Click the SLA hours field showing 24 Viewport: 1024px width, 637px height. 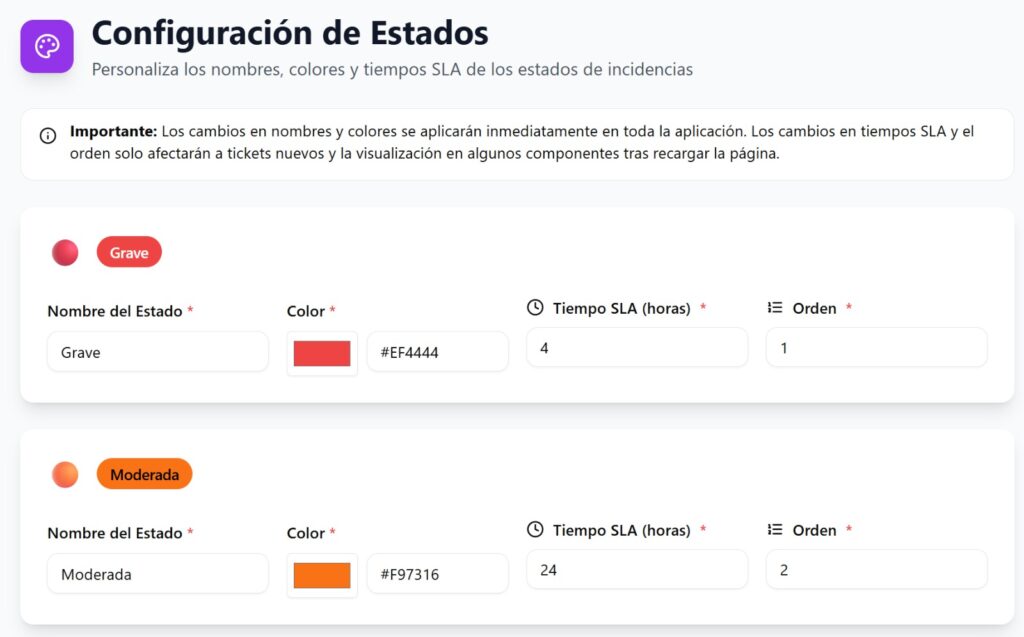[x=637, y=570]
